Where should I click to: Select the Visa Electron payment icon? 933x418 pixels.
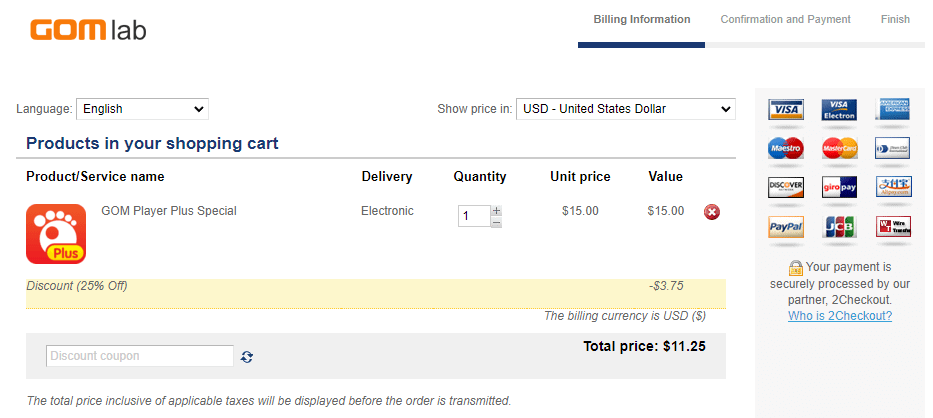(x=840, y=110)
